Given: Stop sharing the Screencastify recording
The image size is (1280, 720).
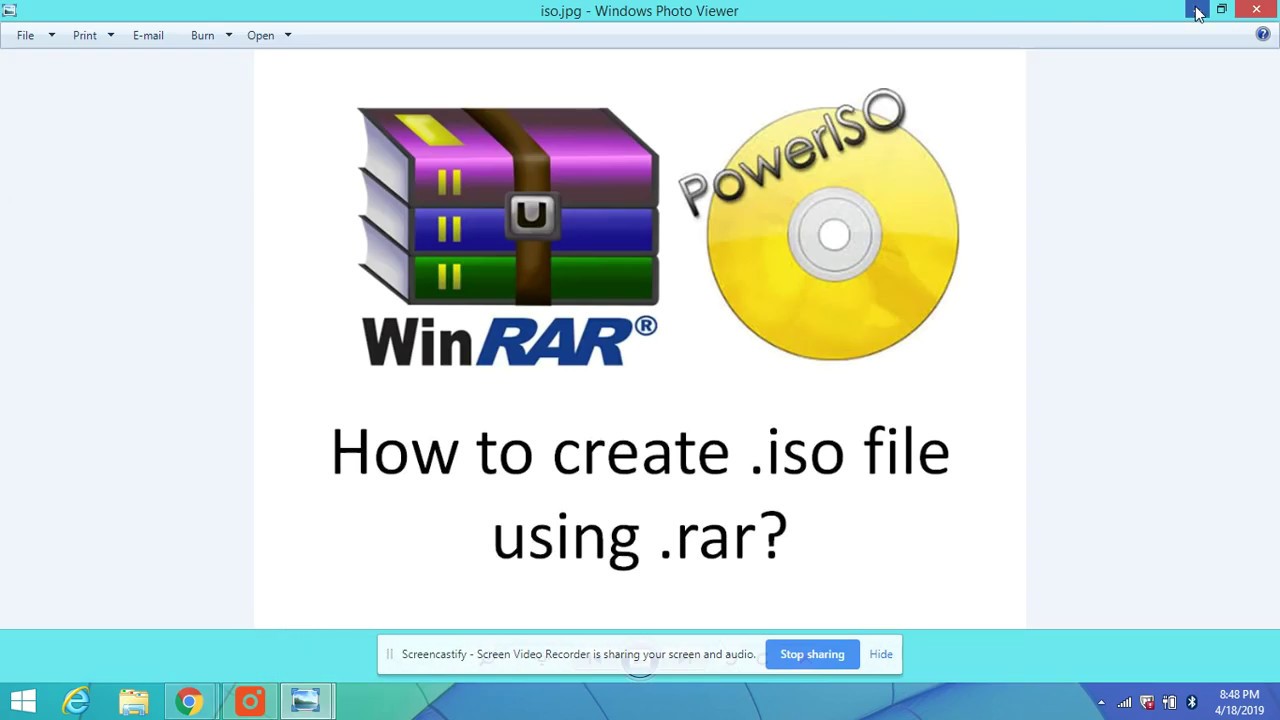Looking at the screenshot, I should [x=812, y=654].
